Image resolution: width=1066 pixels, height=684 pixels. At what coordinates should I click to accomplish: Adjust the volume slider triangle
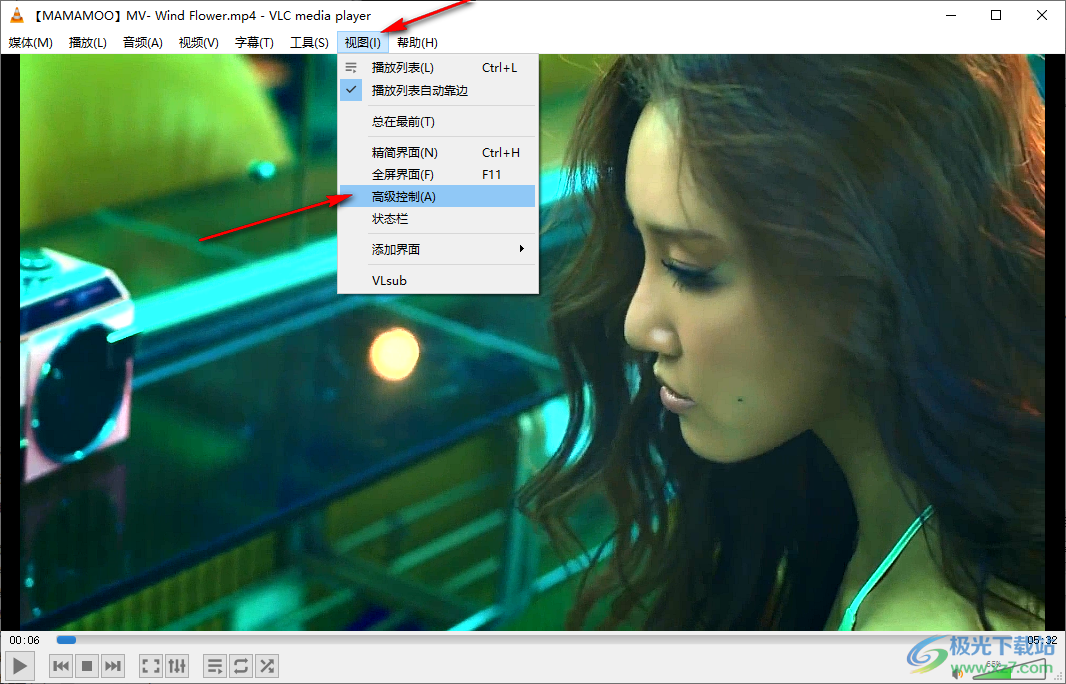click(x=1012, y=669)
